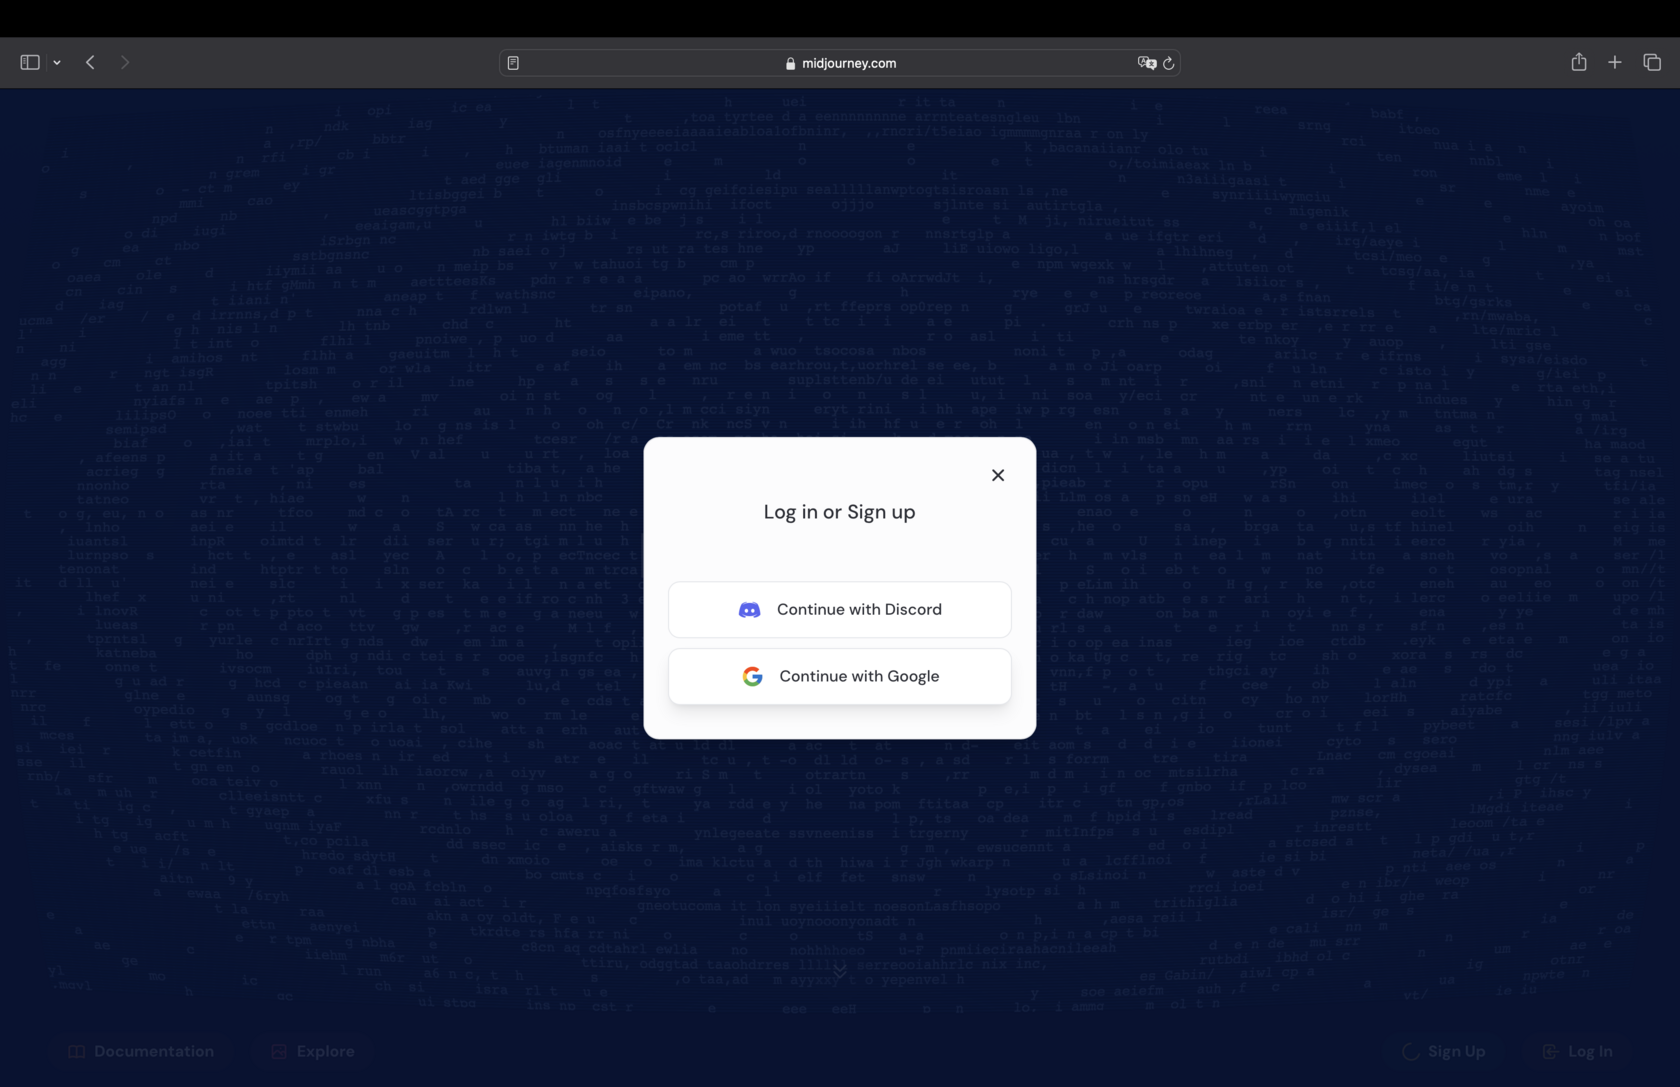The height and width of the screenshot is (1087, 1680).
Task: Open the Documentation link
Action: pyautogui.click(x=141, y=1051)
